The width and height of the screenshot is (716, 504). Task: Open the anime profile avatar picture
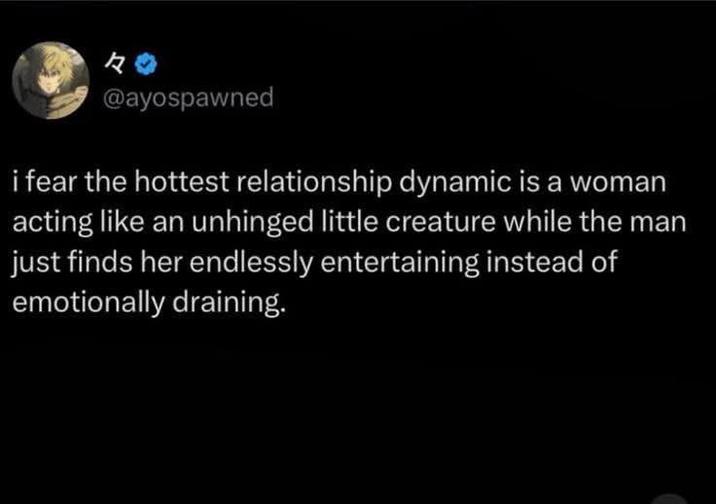click(51, 80)
